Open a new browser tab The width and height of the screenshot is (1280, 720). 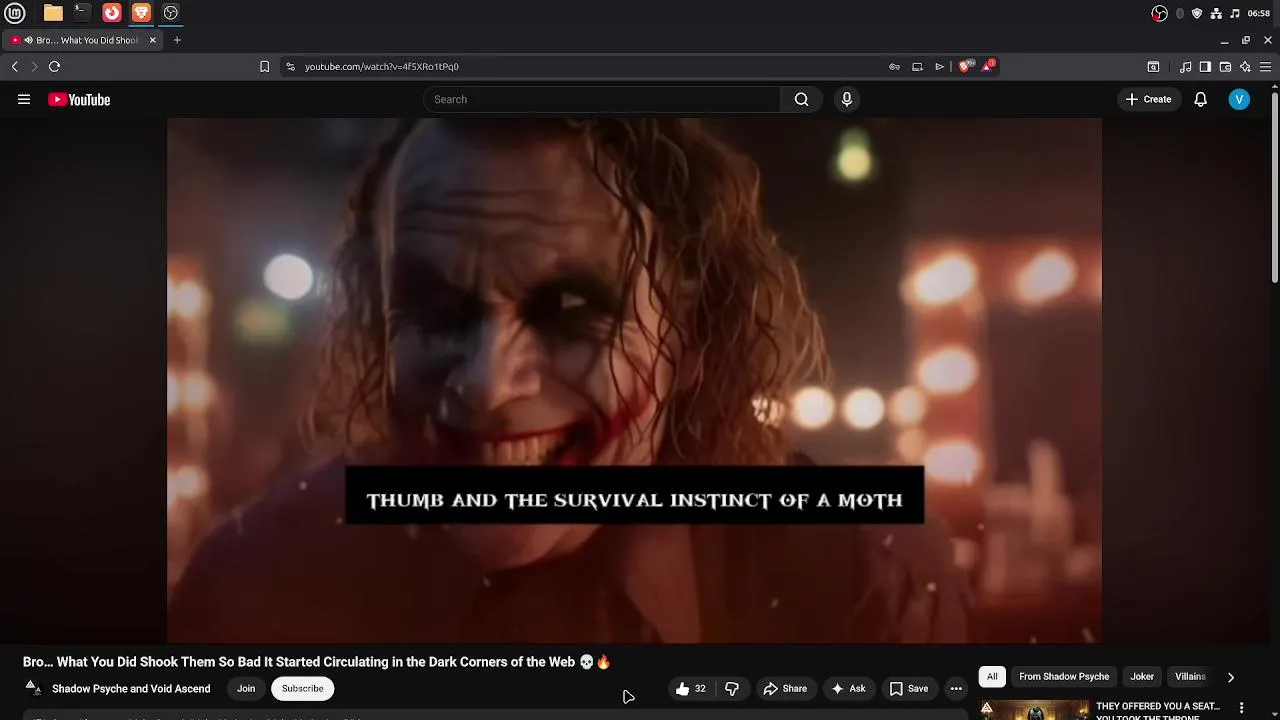pyautogui.click(x=177, y=40)
